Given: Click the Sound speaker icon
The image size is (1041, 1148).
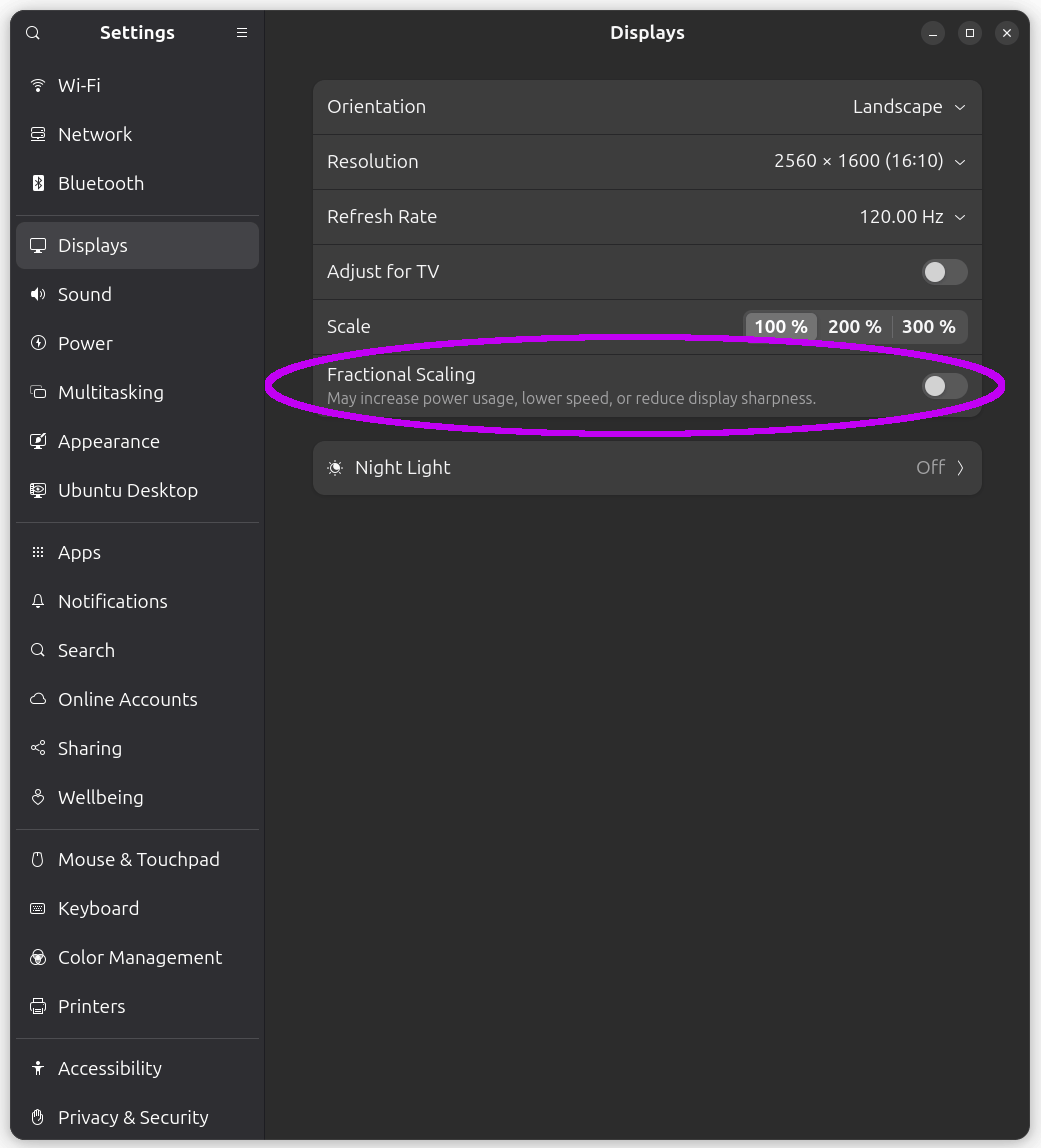Looking at the screenshot, I should tap(38, 294).
